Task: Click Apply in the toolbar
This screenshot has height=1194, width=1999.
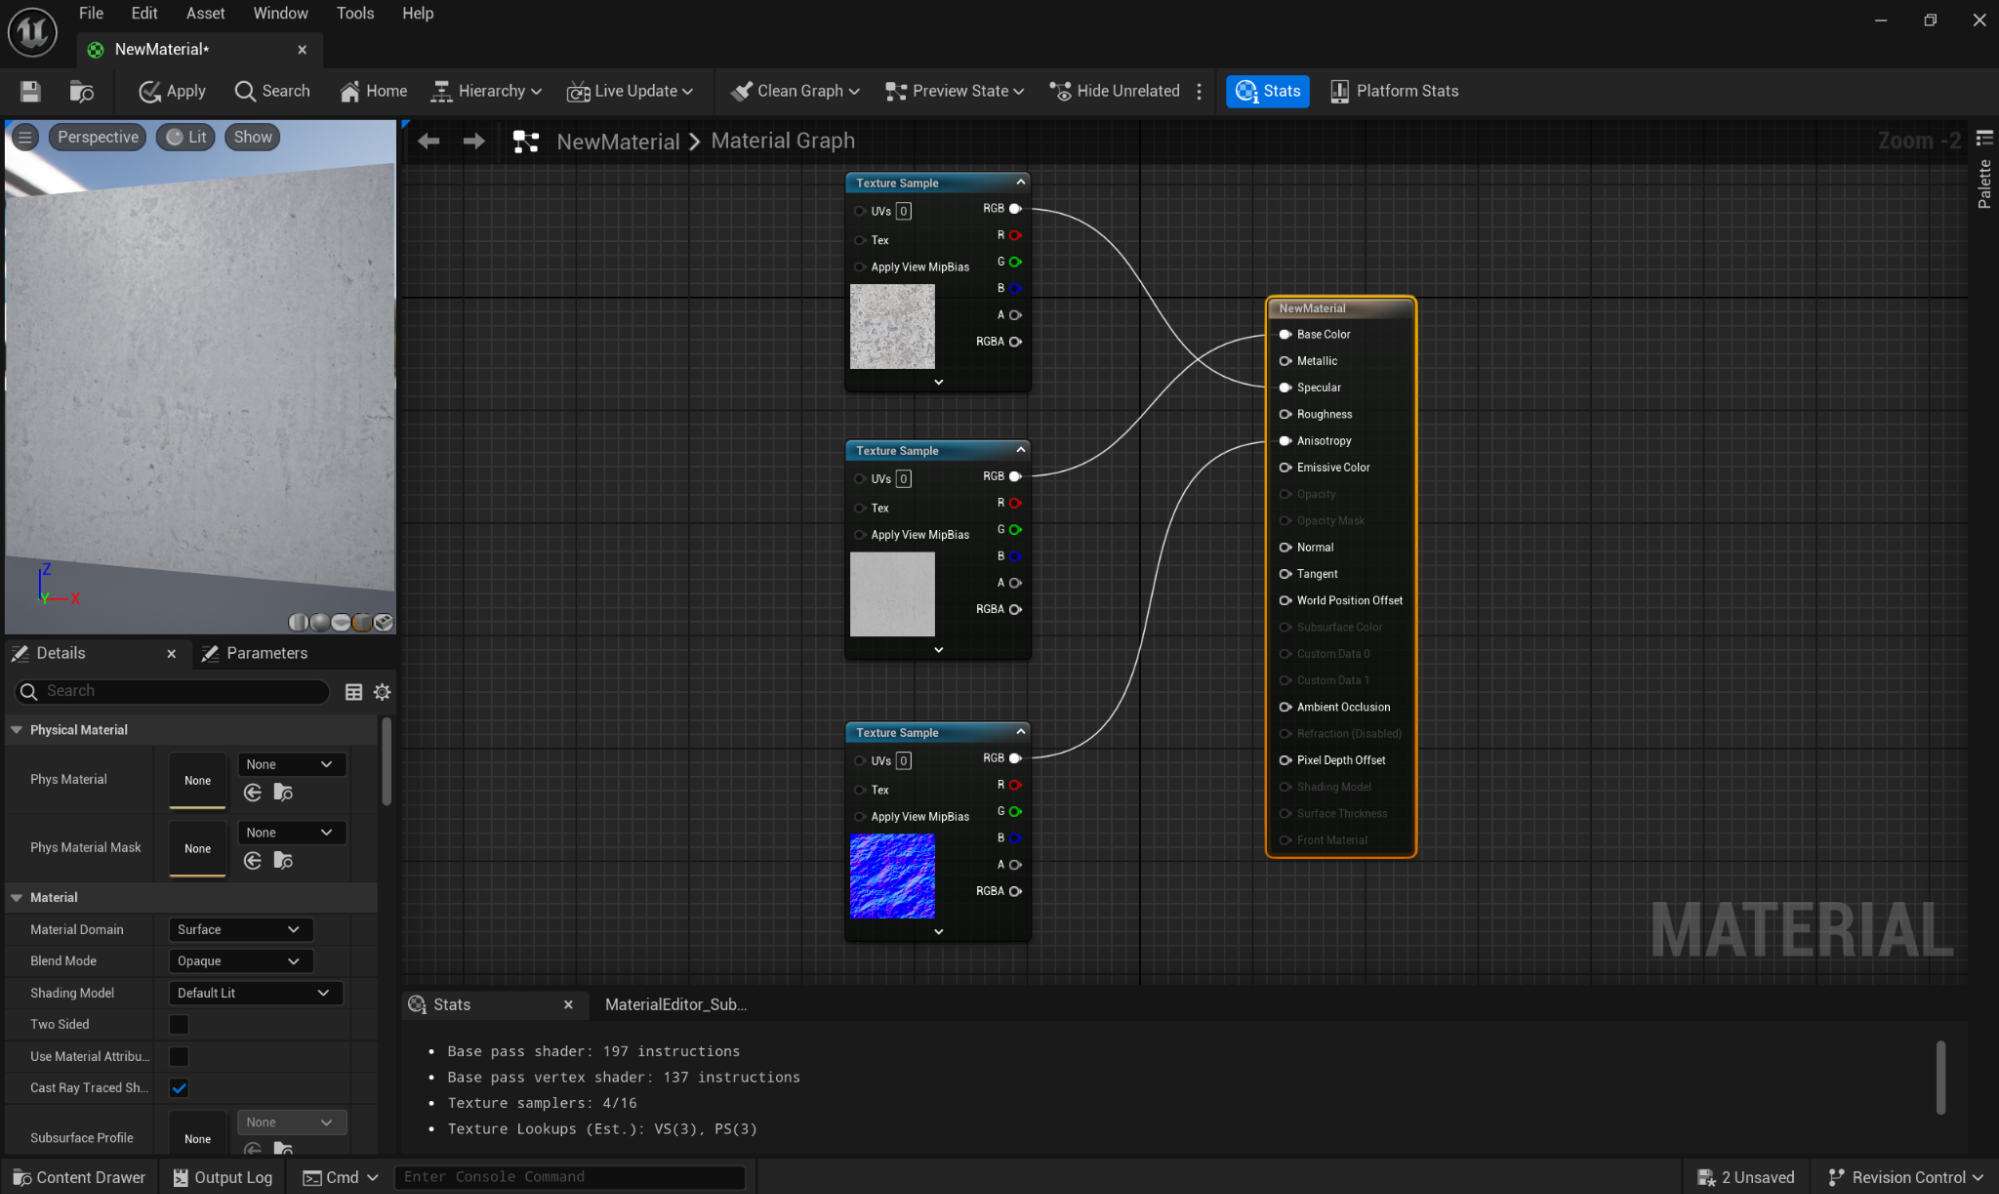Action: [171, 91]
